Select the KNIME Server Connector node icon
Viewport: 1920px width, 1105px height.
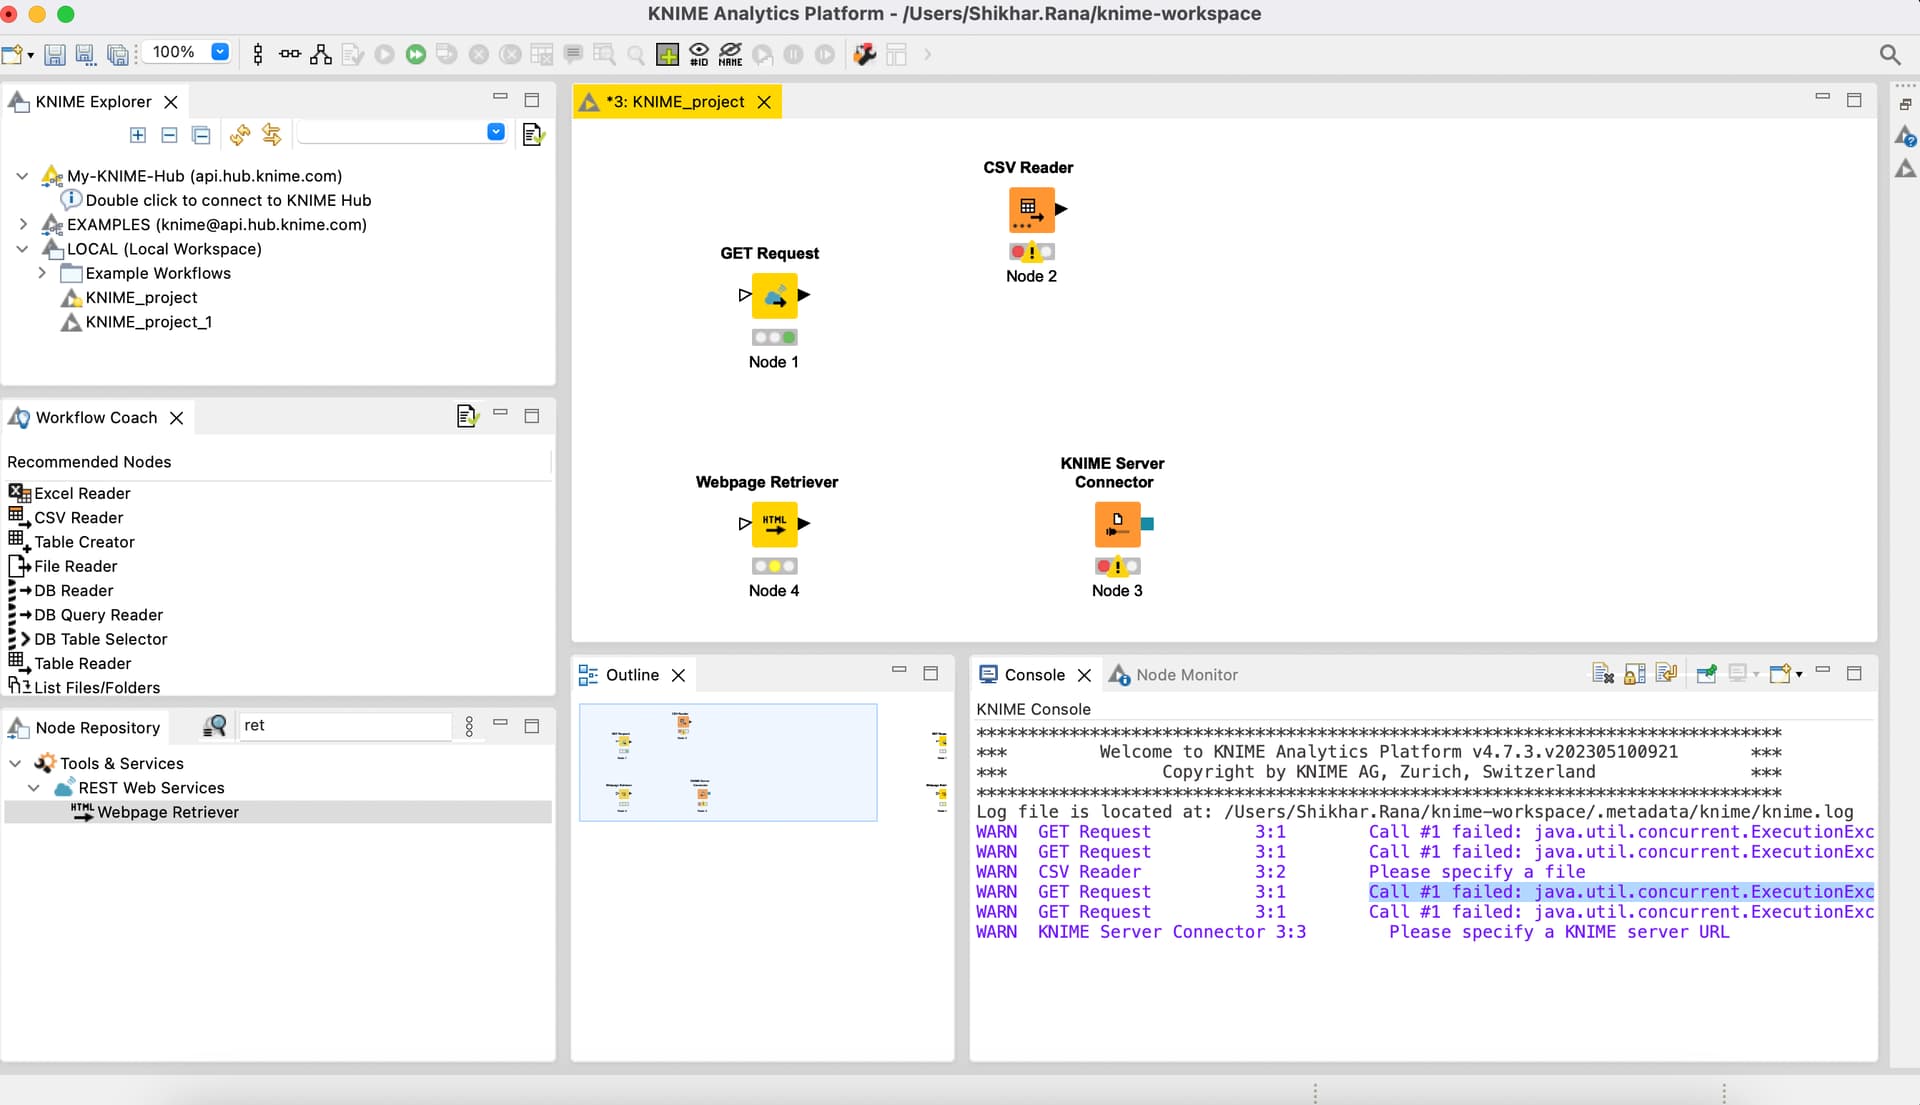pos(1117,524)
